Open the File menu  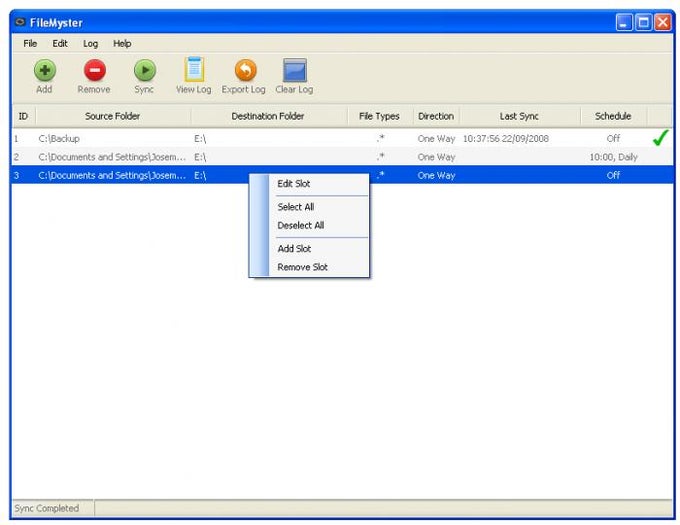point(30,43)
